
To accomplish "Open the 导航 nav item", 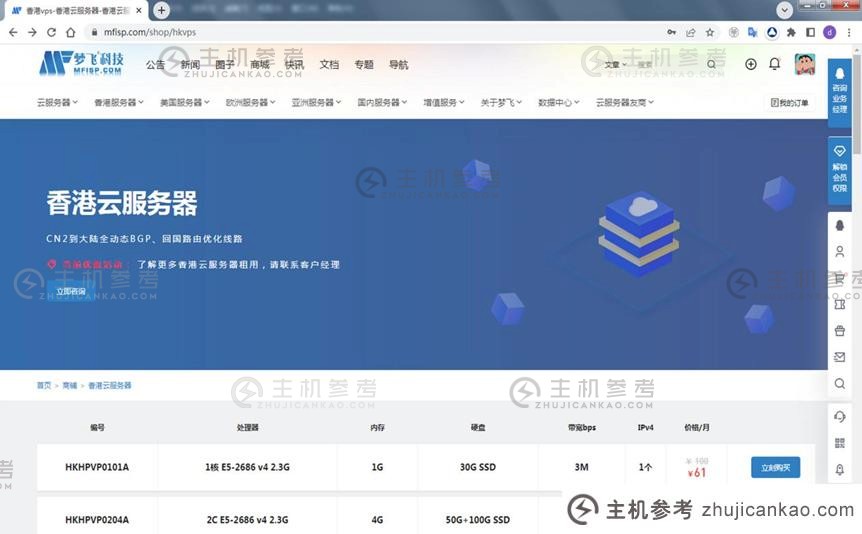I will coord(399,65).
